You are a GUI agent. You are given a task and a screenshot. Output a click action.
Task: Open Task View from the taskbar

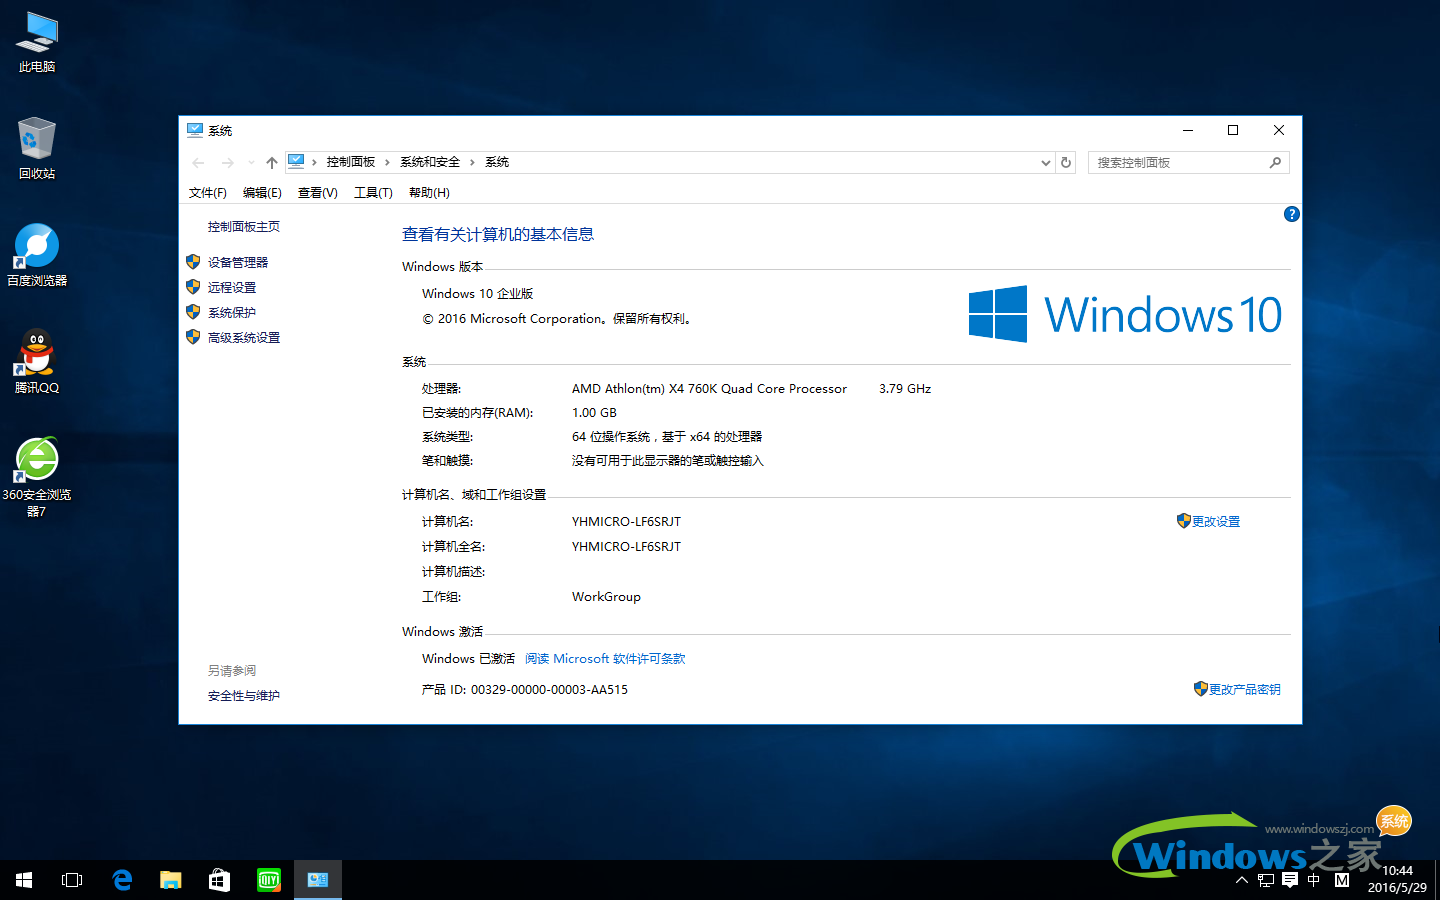[71, 880]
